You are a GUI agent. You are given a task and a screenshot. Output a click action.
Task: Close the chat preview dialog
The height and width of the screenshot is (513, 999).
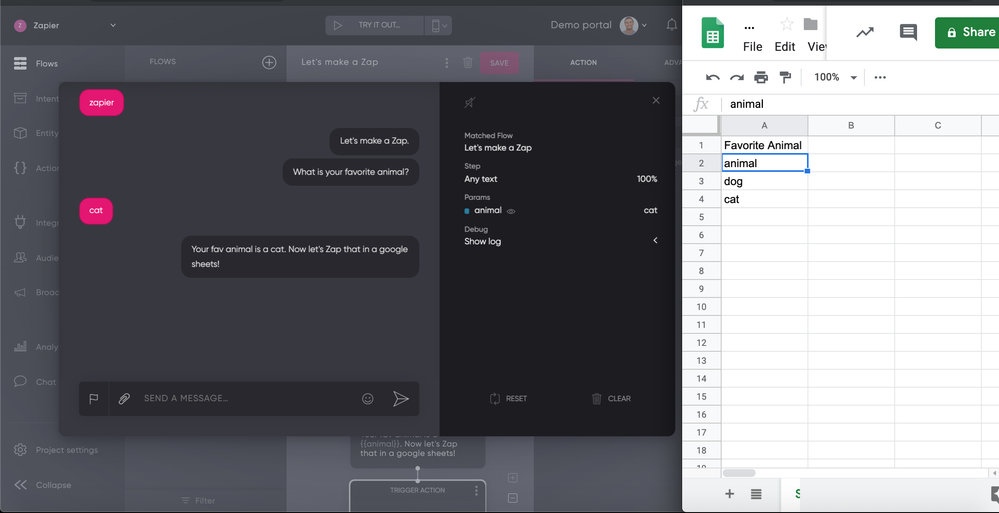656,100
